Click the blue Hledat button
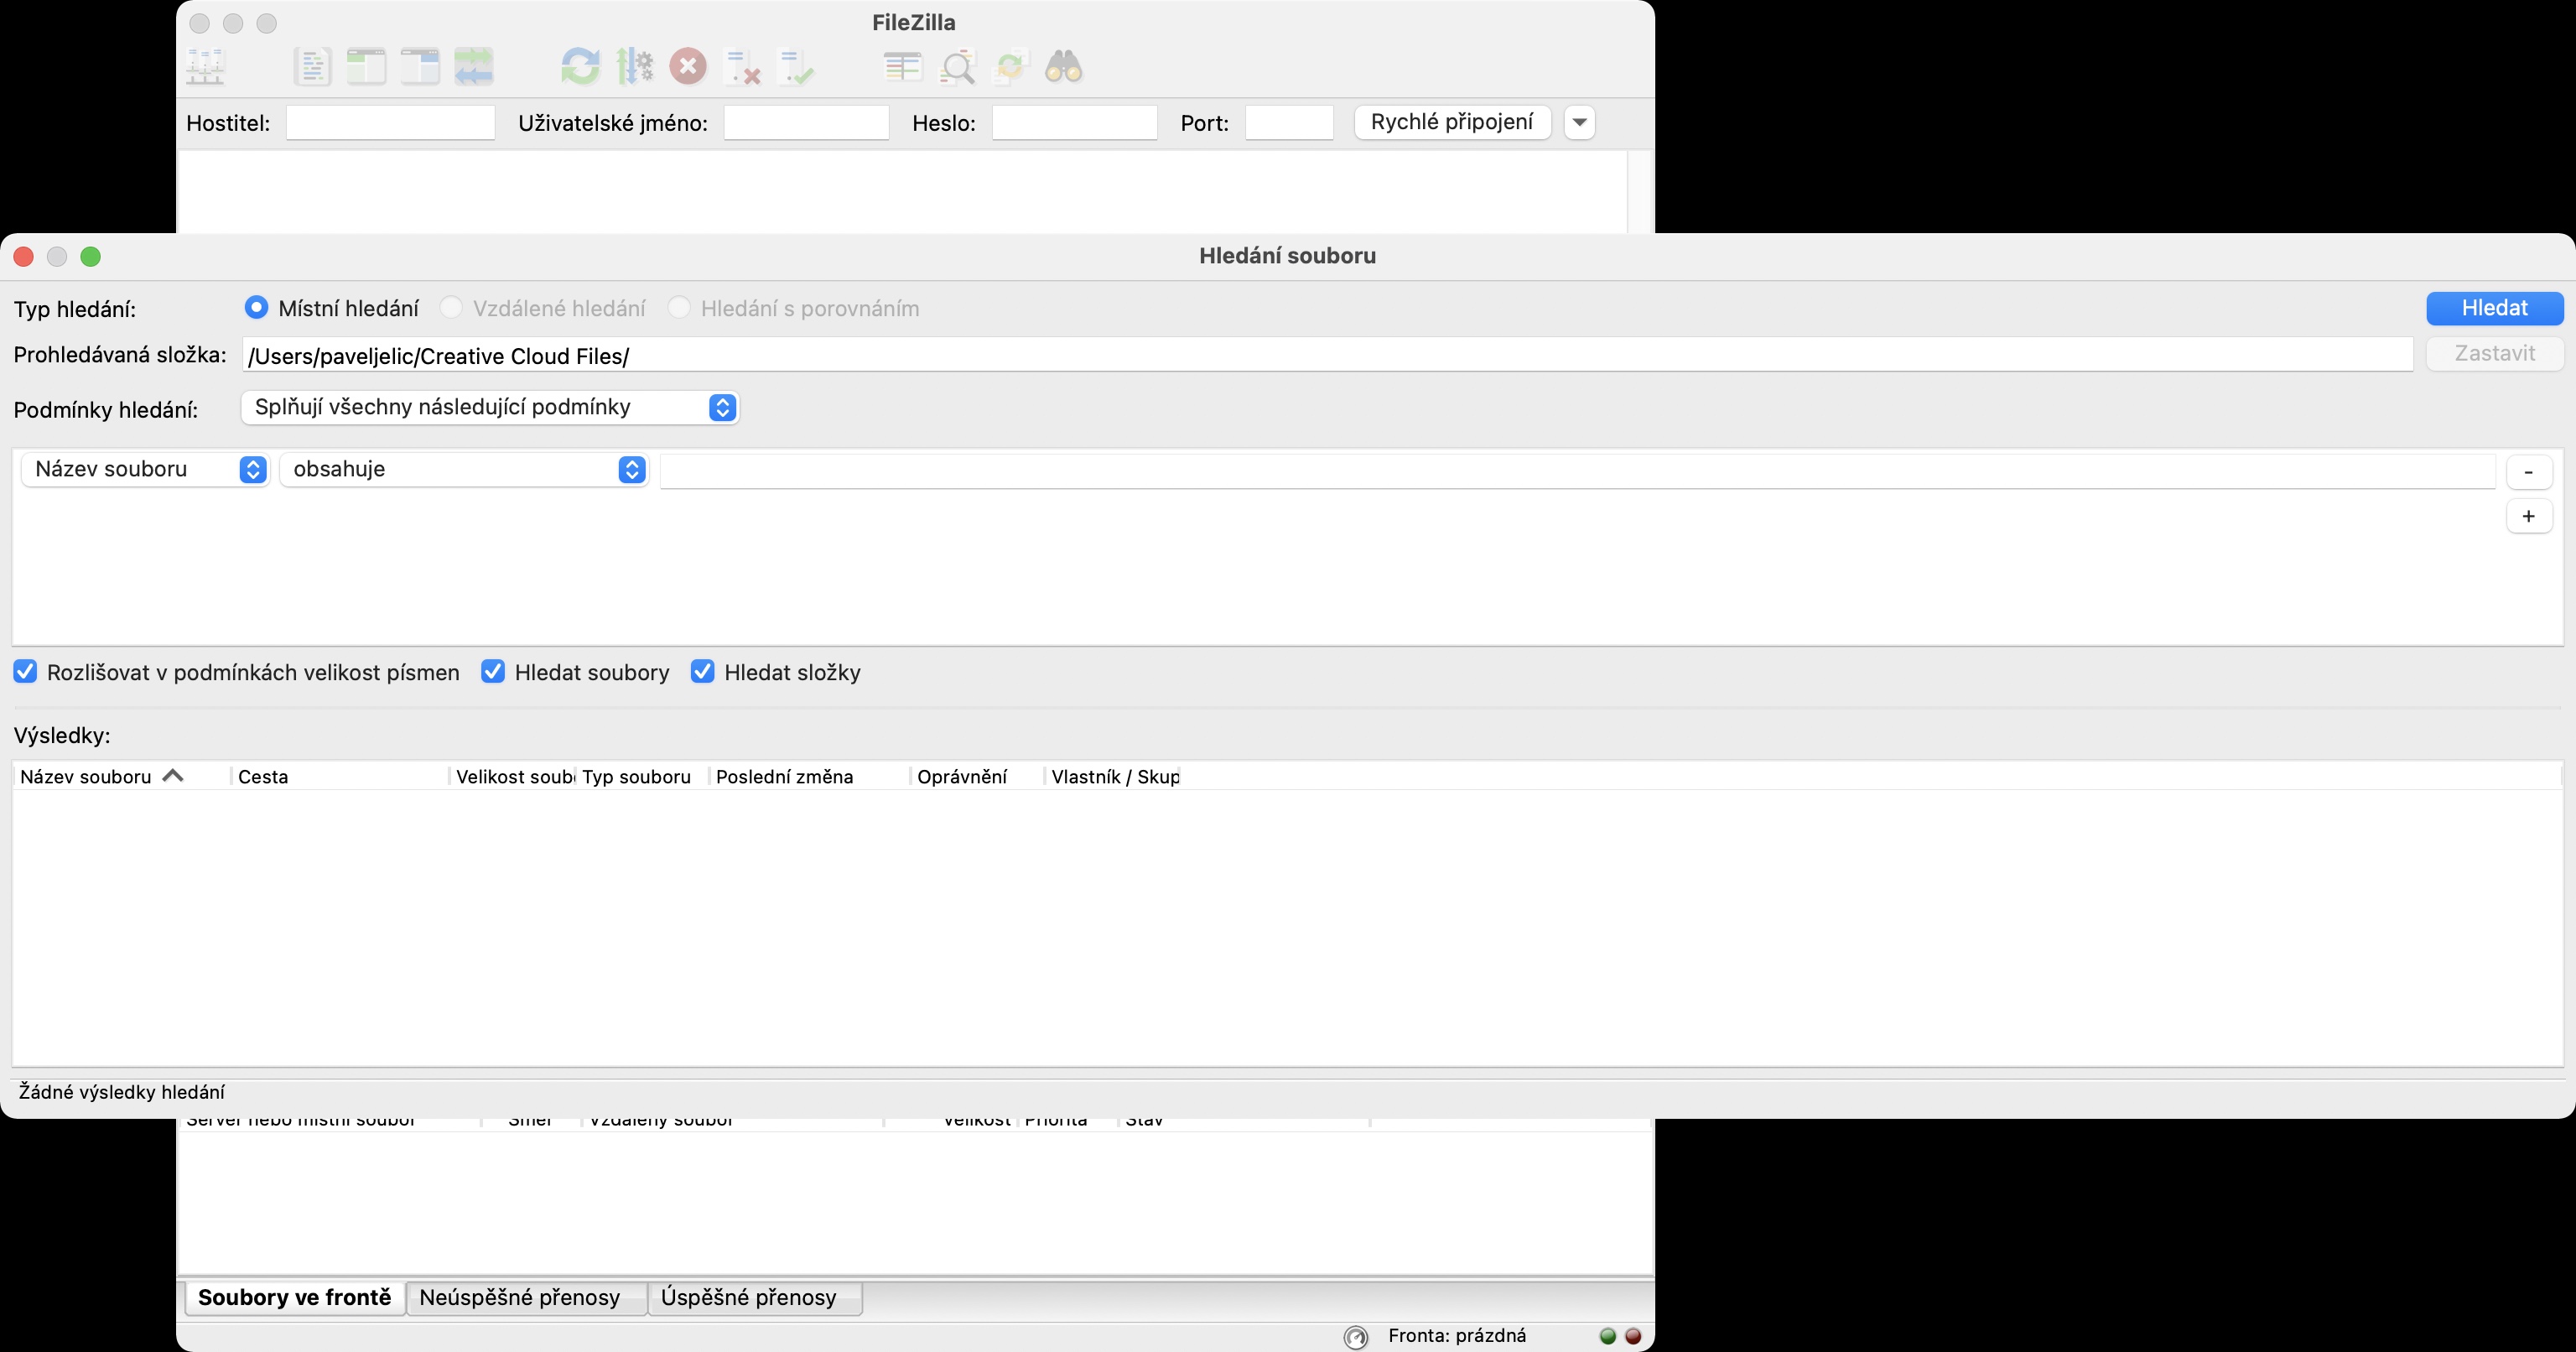This screenshot has height=1352, width=2576. (x=2494, y=308)
